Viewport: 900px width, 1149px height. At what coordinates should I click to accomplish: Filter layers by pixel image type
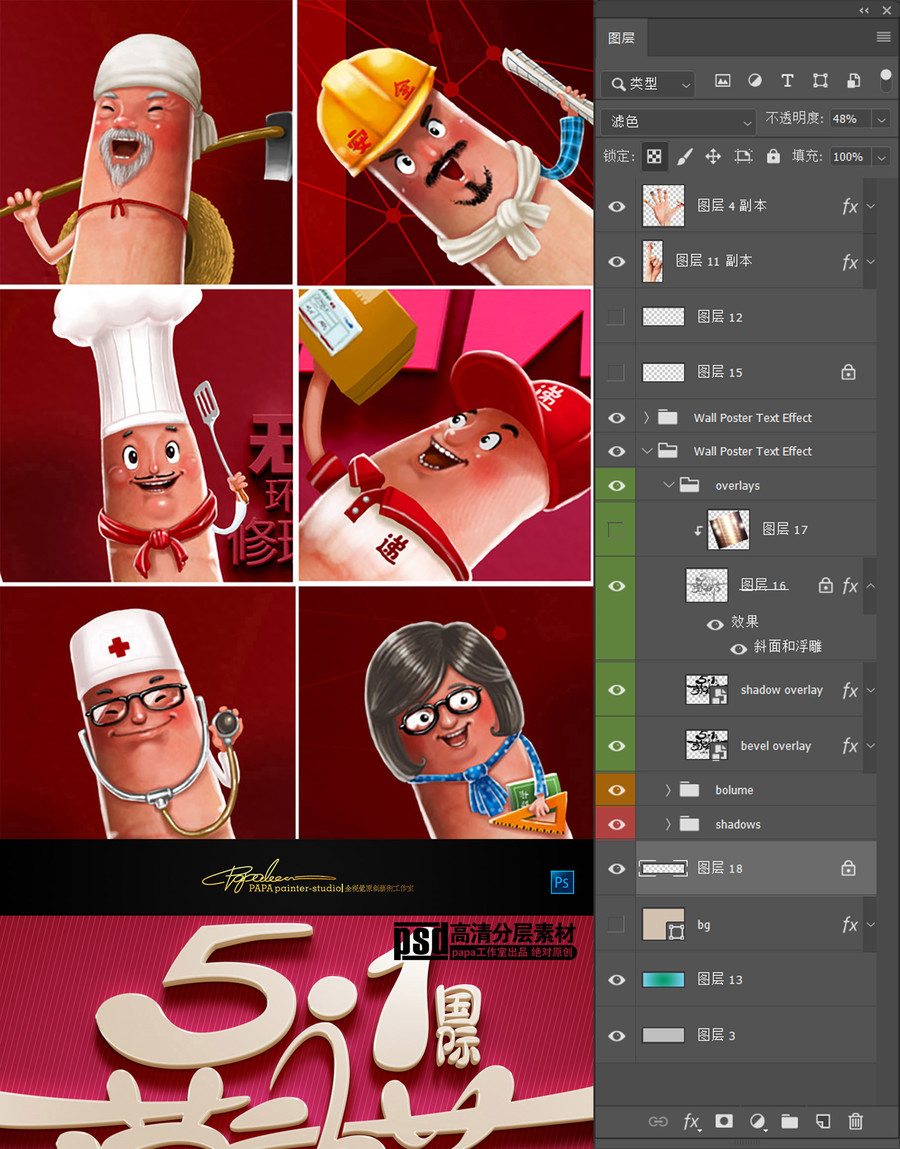[723, 81]
